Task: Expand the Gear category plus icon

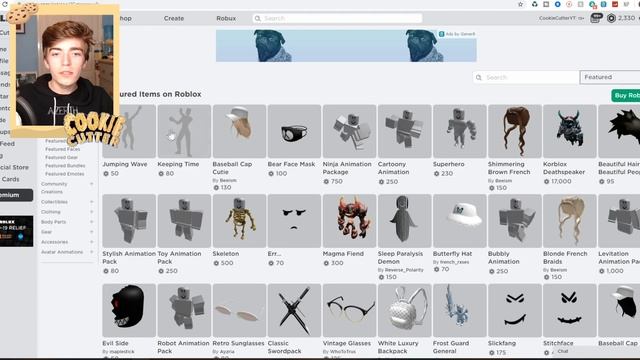Action: pyautogui.click(x=91, y=232)
